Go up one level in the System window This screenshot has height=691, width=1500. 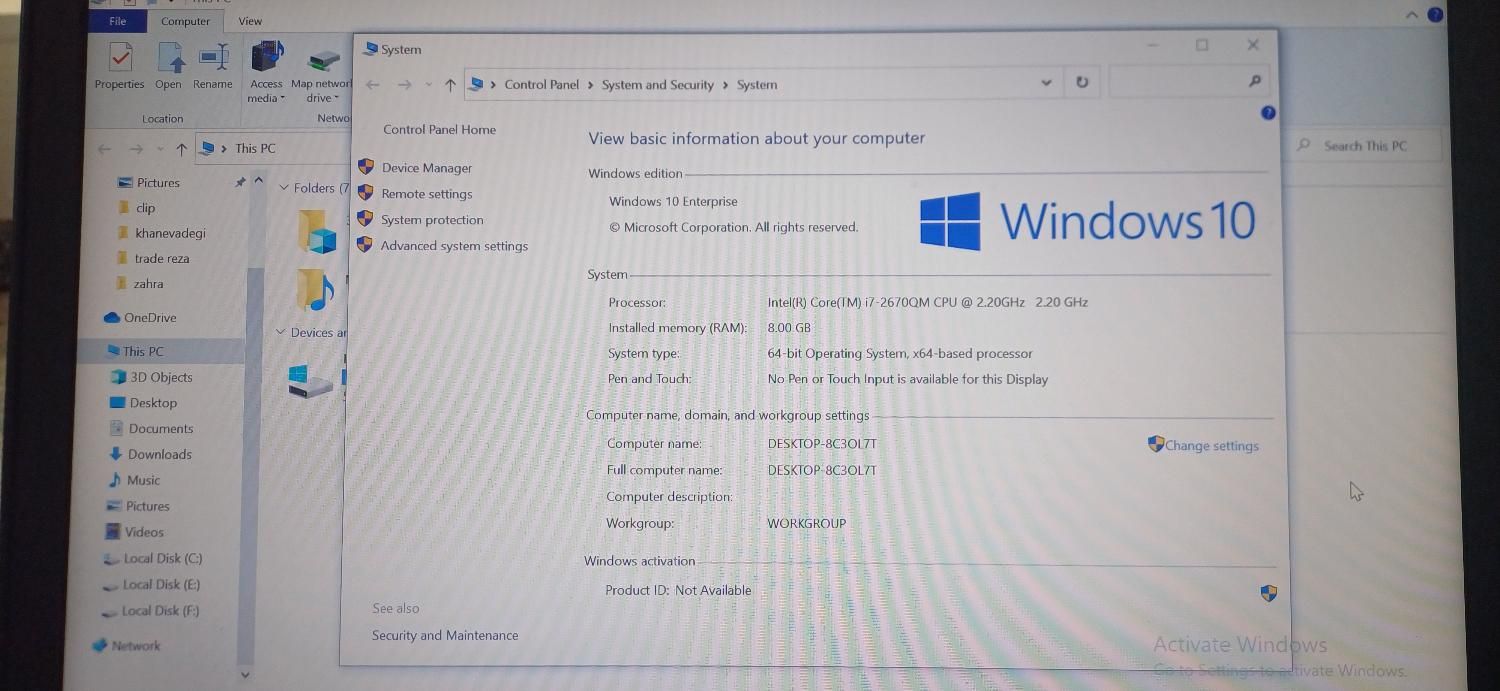450,85
